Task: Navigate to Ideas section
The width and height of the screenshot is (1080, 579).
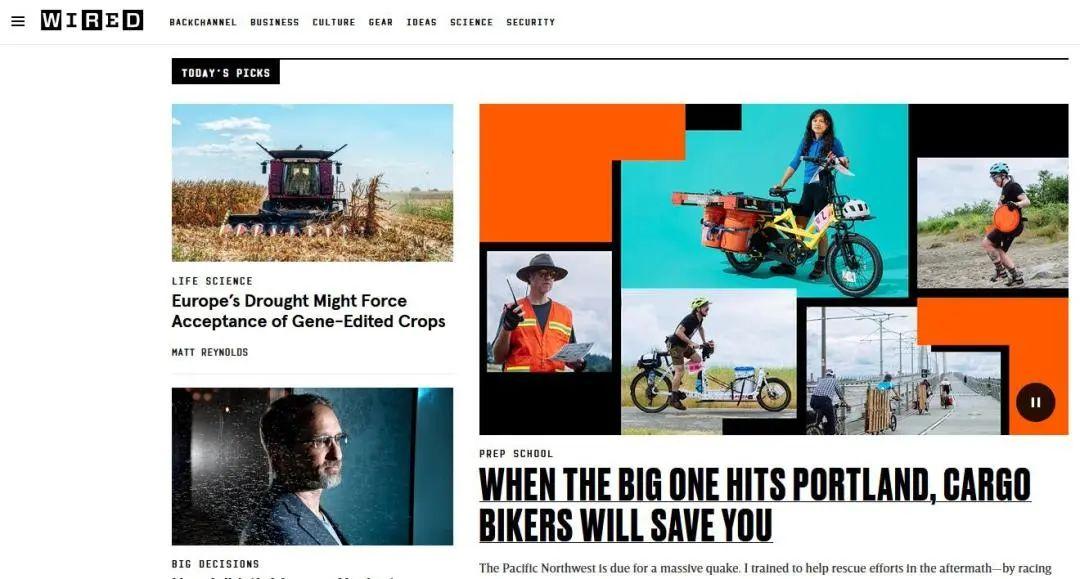Action: (x=422, y=22)
